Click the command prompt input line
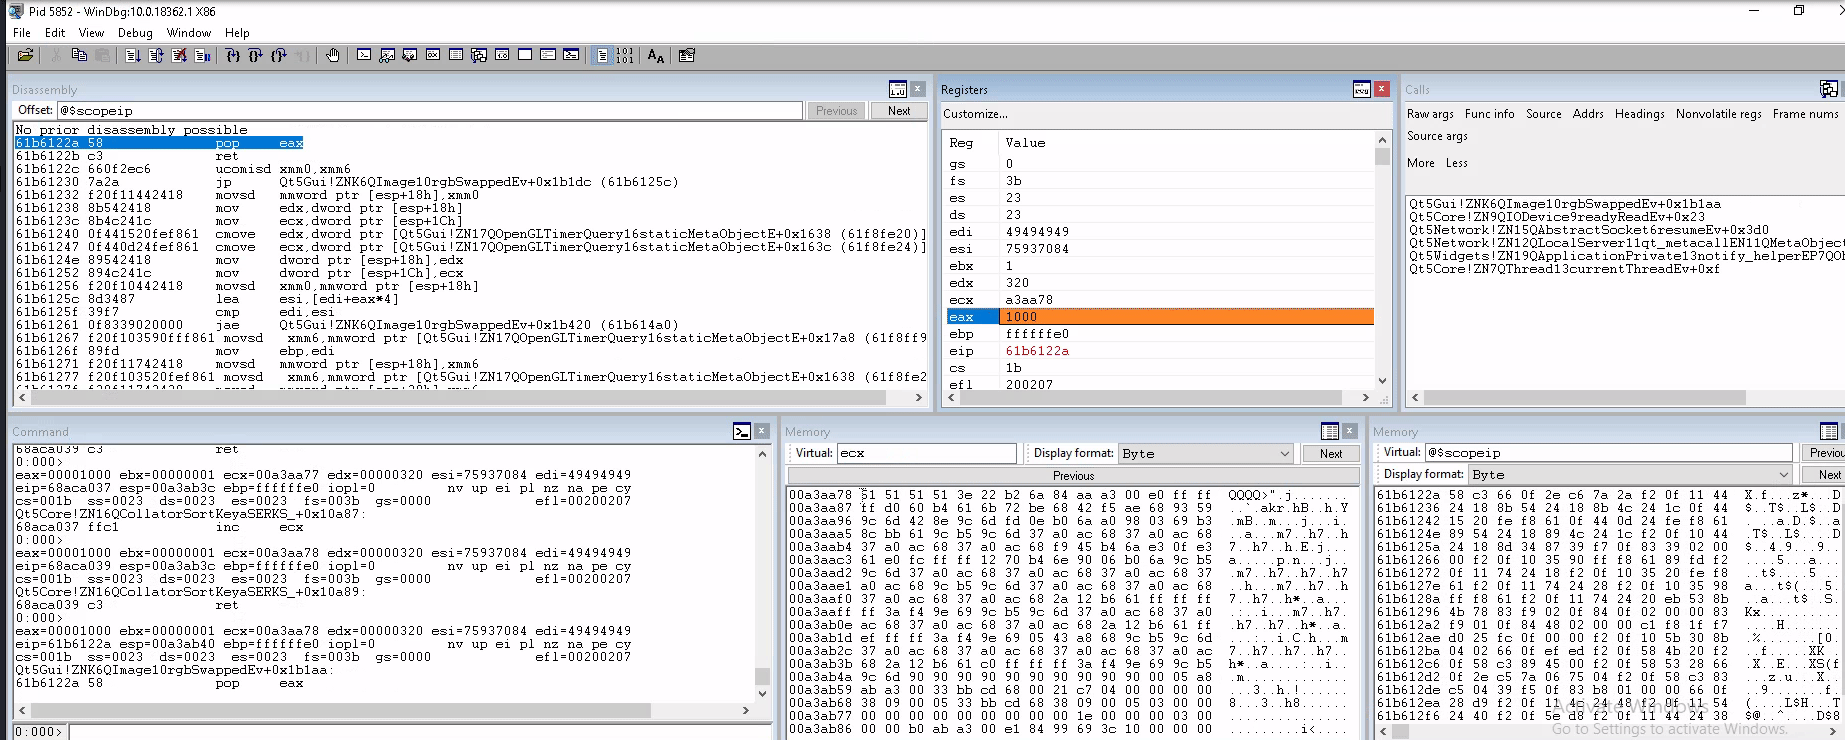This screenshot has width=1845, height=740. 420,732
